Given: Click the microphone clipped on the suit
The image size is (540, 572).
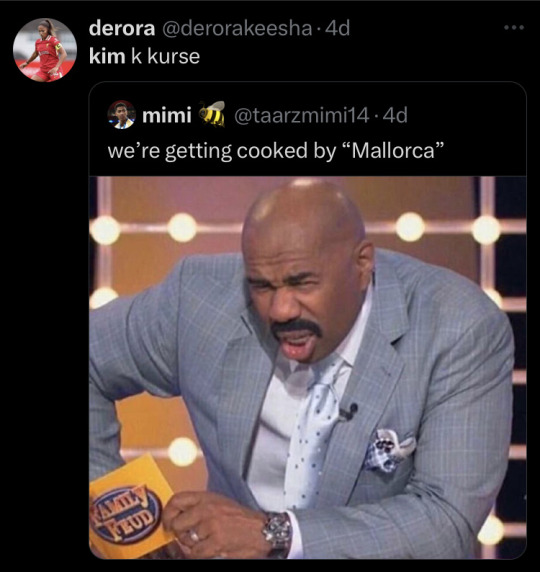Looking at the screenshot, I should 349,411.
